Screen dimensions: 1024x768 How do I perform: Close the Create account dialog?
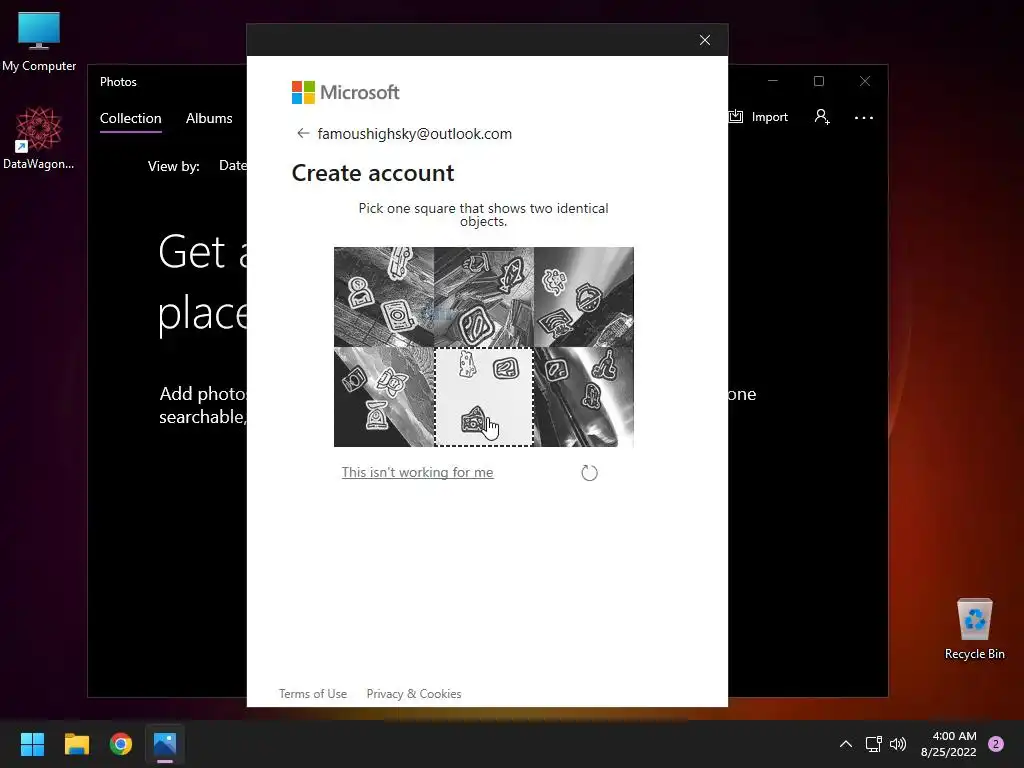(x=705, y=40)
